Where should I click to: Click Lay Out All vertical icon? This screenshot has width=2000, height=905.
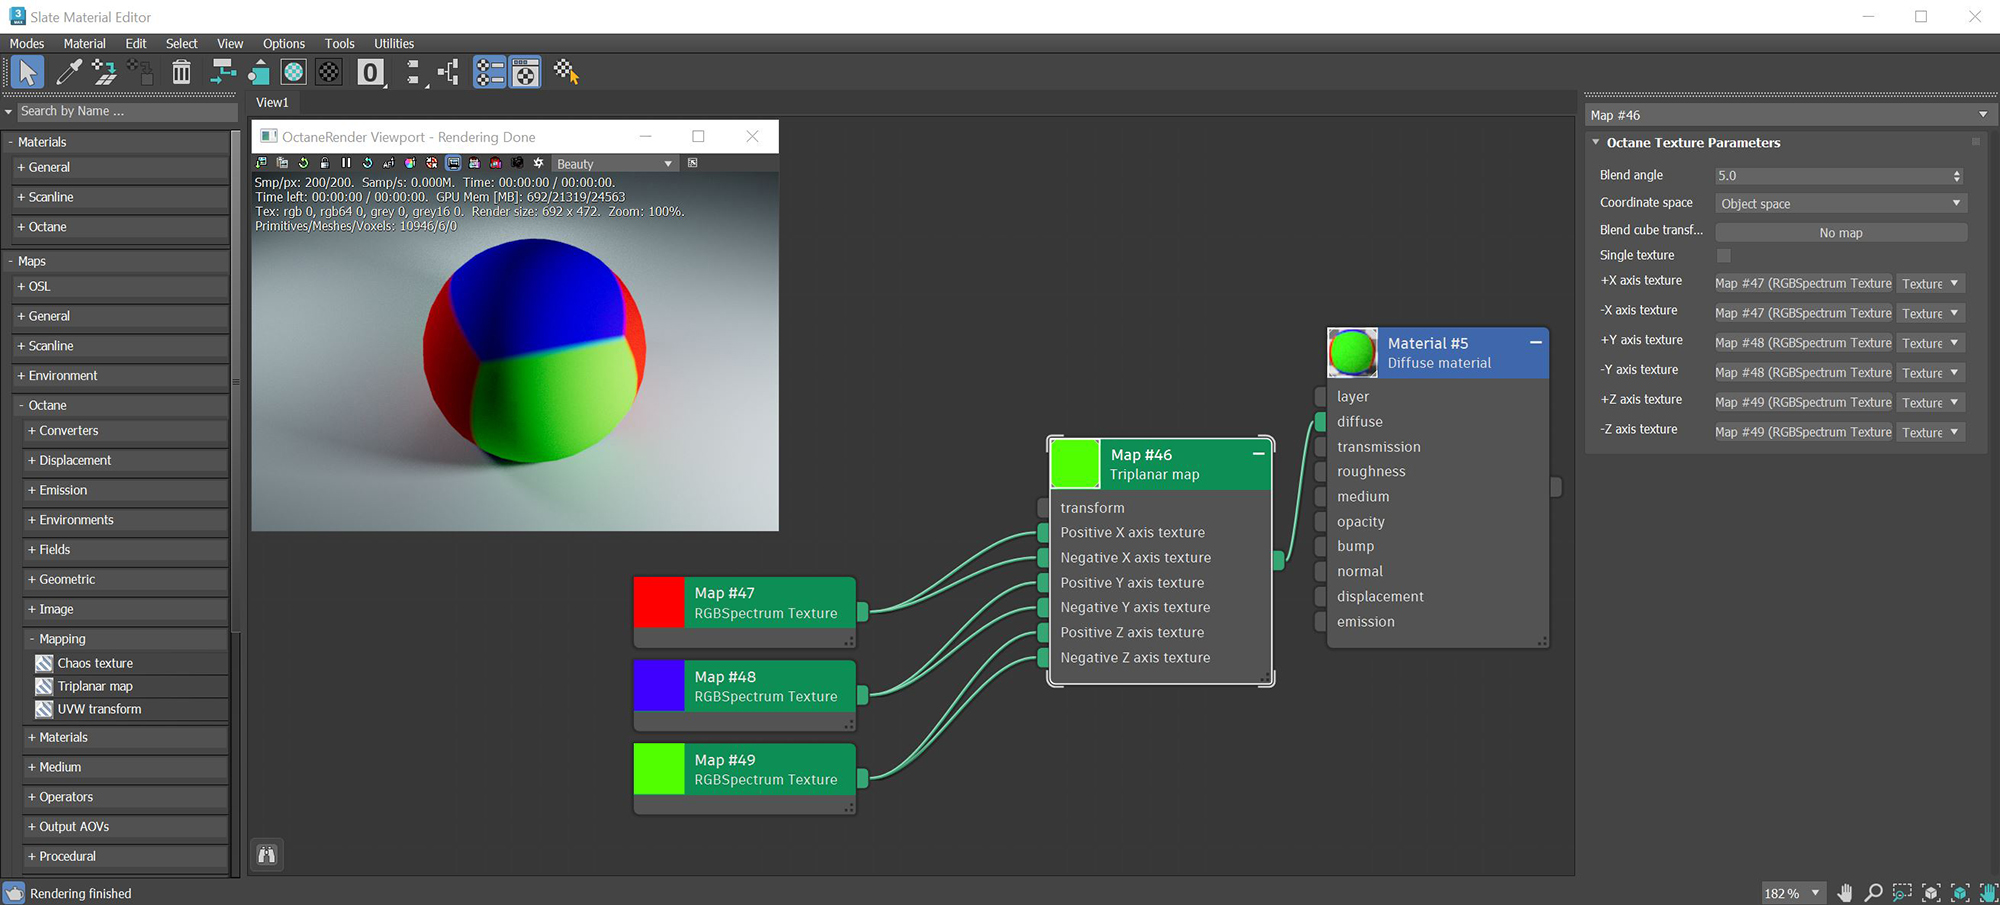[413, 72]
